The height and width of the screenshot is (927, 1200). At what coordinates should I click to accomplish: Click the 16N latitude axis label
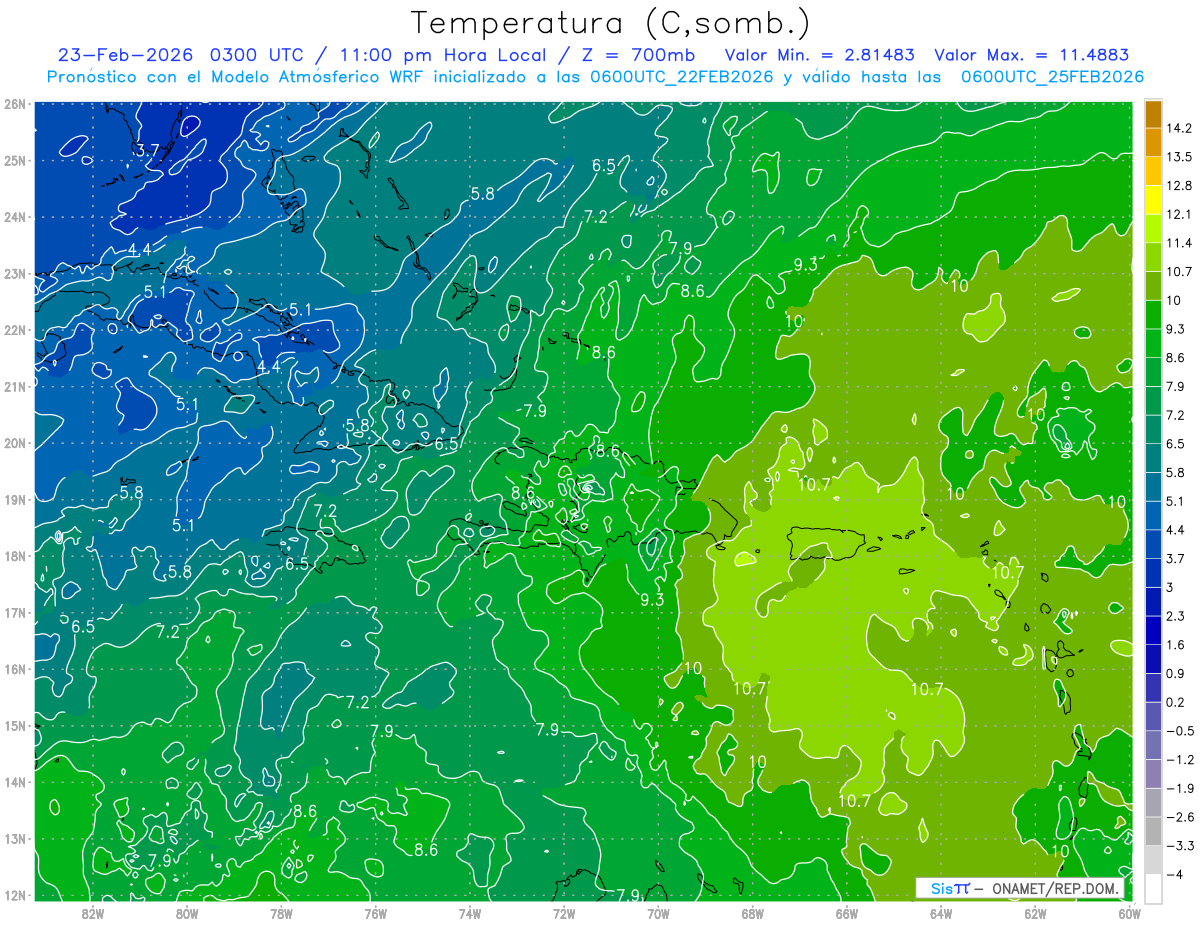point(15,669)
